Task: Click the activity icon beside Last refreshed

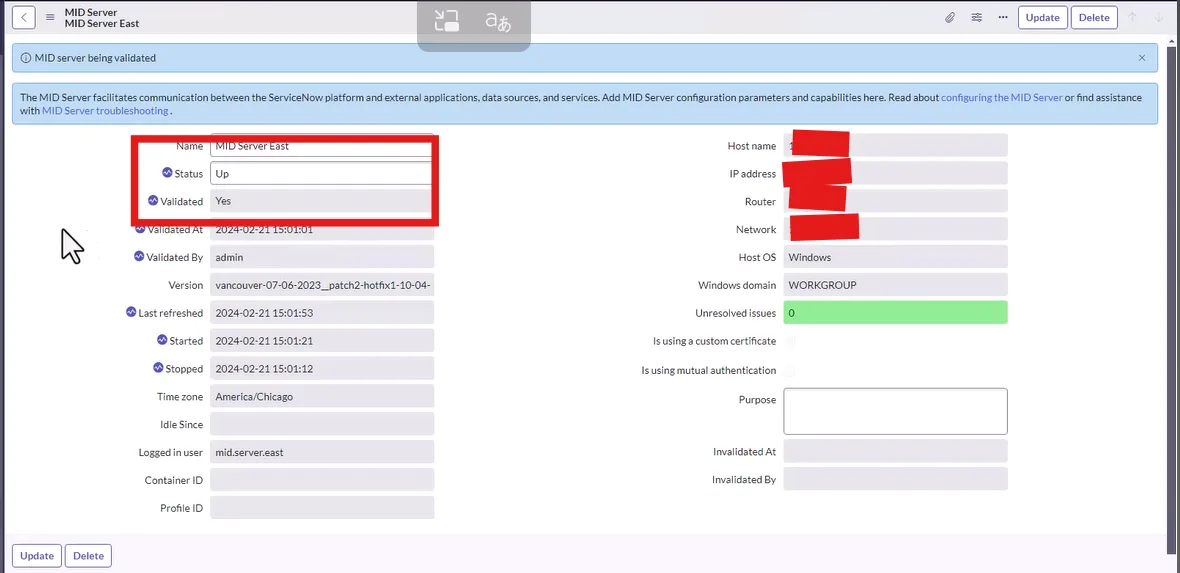Action: (x=131, y=312)
